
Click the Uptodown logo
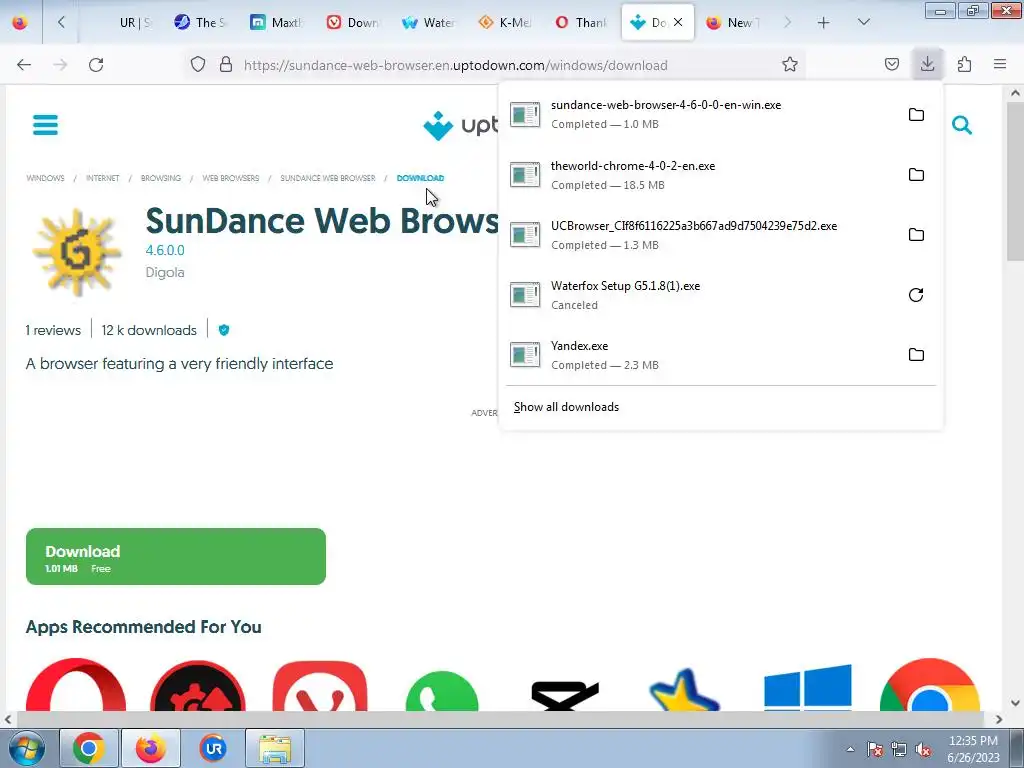coord(460,125)
